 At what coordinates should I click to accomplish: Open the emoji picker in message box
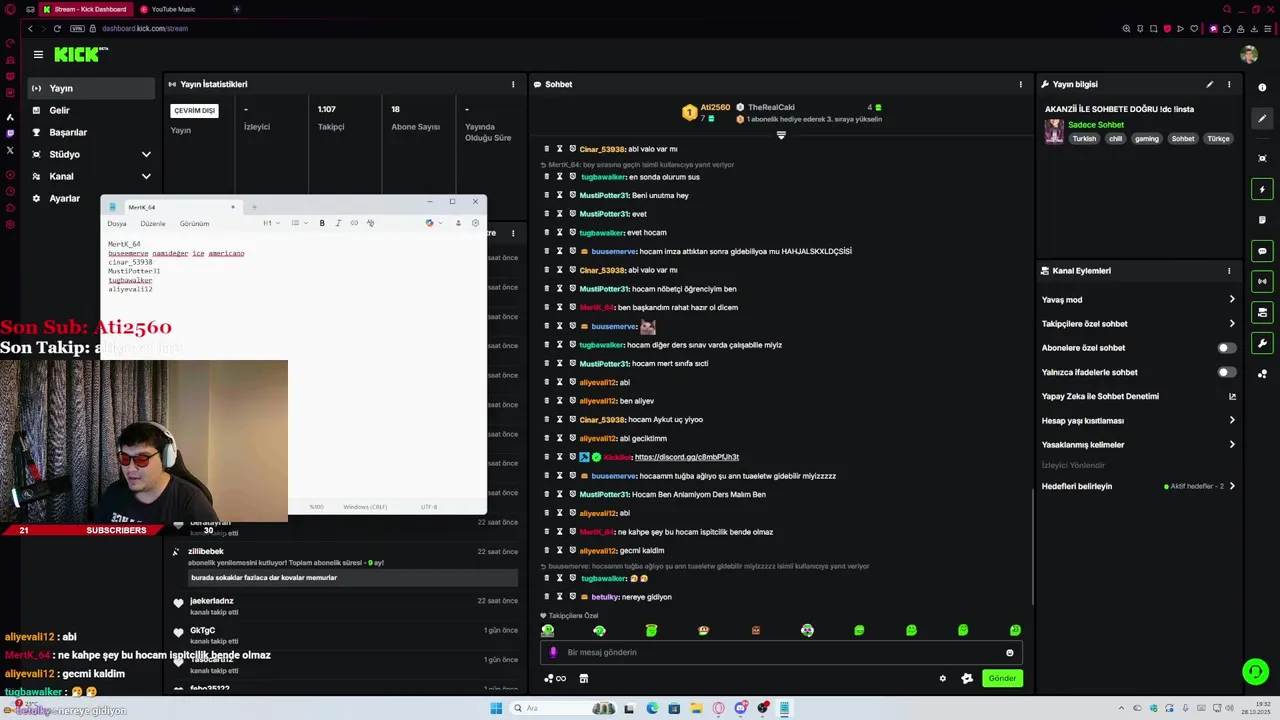(1009, 653)
